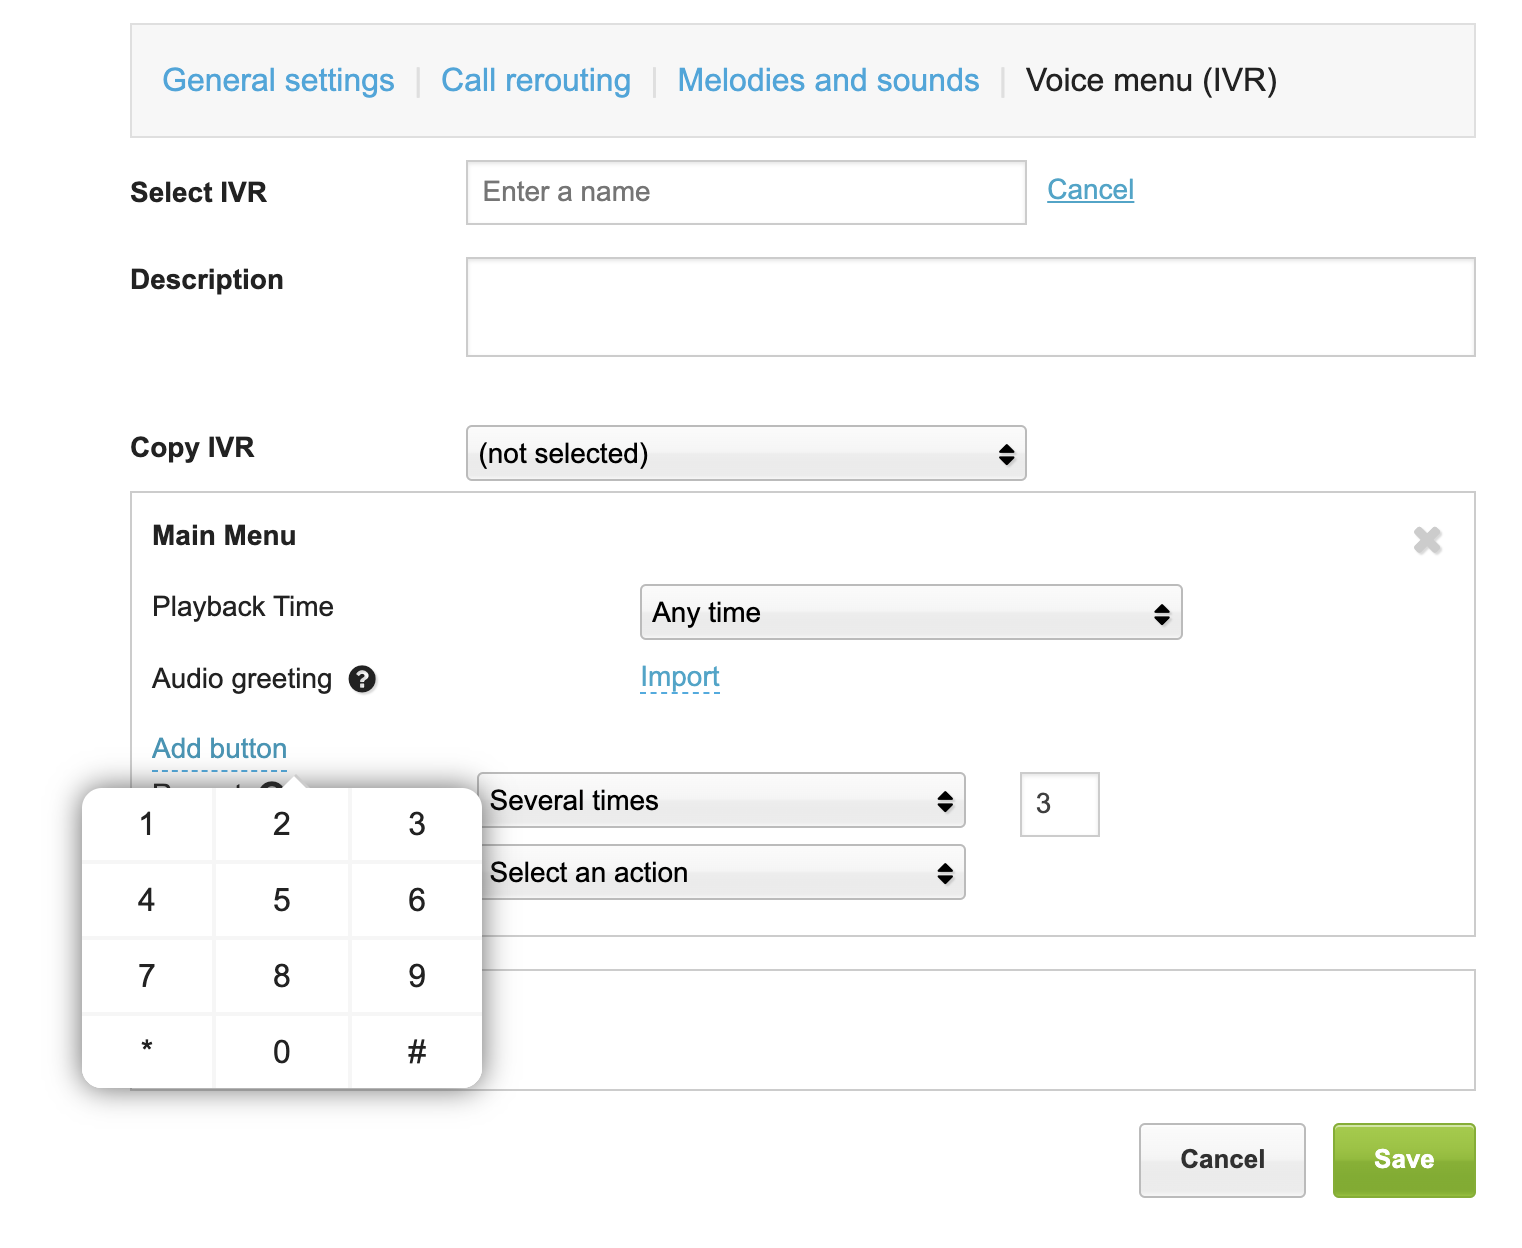Open the Copy IVR dropdown
This screenshot has width=1522, height=1248.
pyautogui.click(x=746, y=453)
